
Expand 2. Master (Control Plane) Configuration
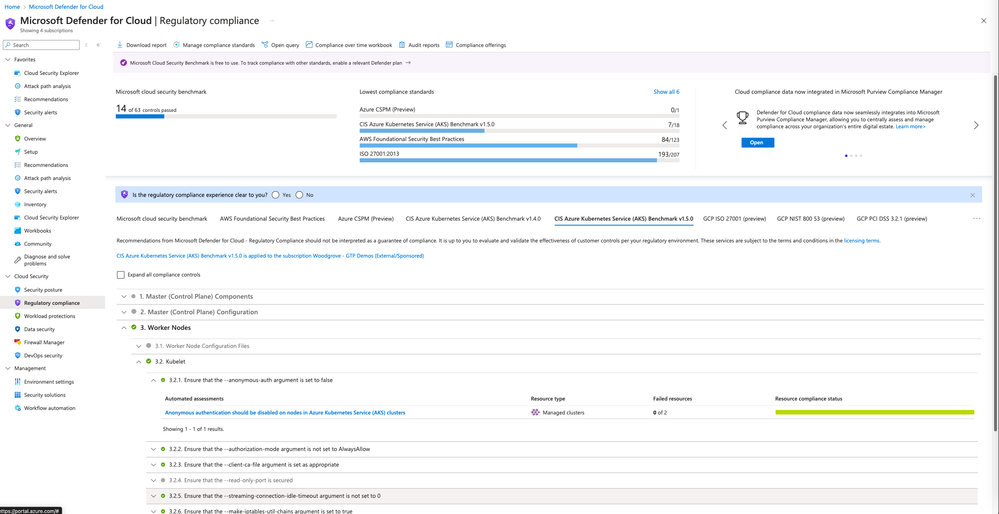tap(124, 312)
